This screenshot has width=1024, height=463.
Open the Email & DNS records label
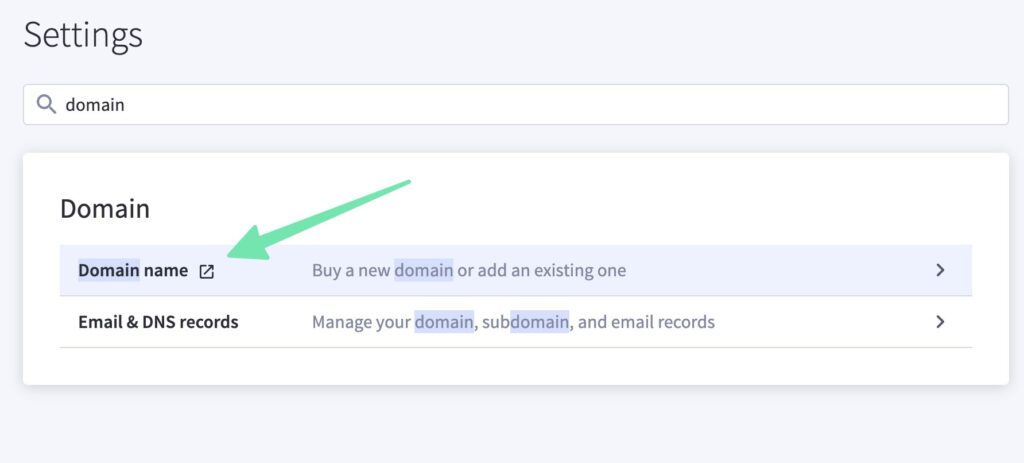tap(158, 322)
